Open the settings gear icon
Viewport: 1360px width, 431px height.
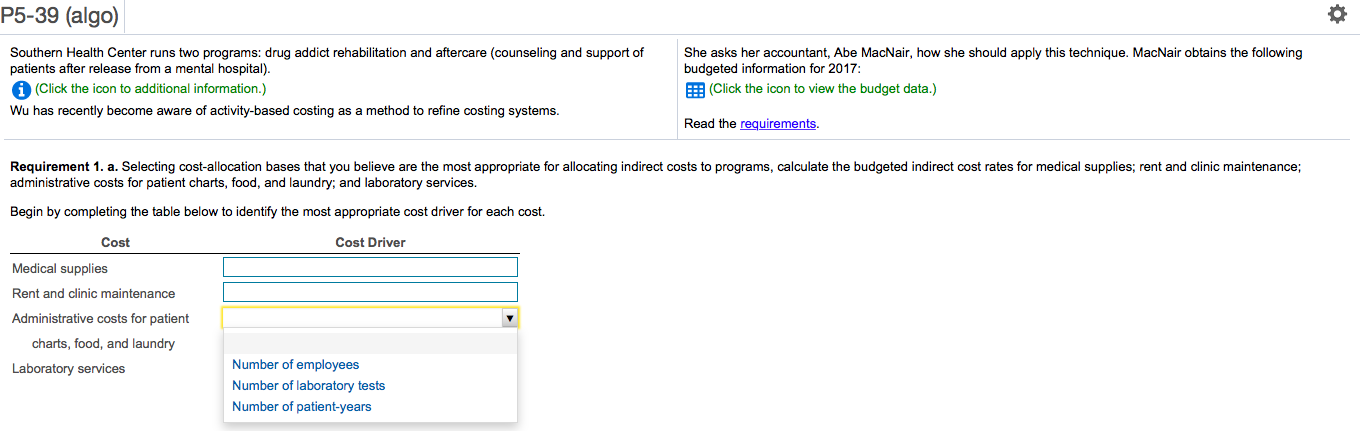(x=1336, y=15)
